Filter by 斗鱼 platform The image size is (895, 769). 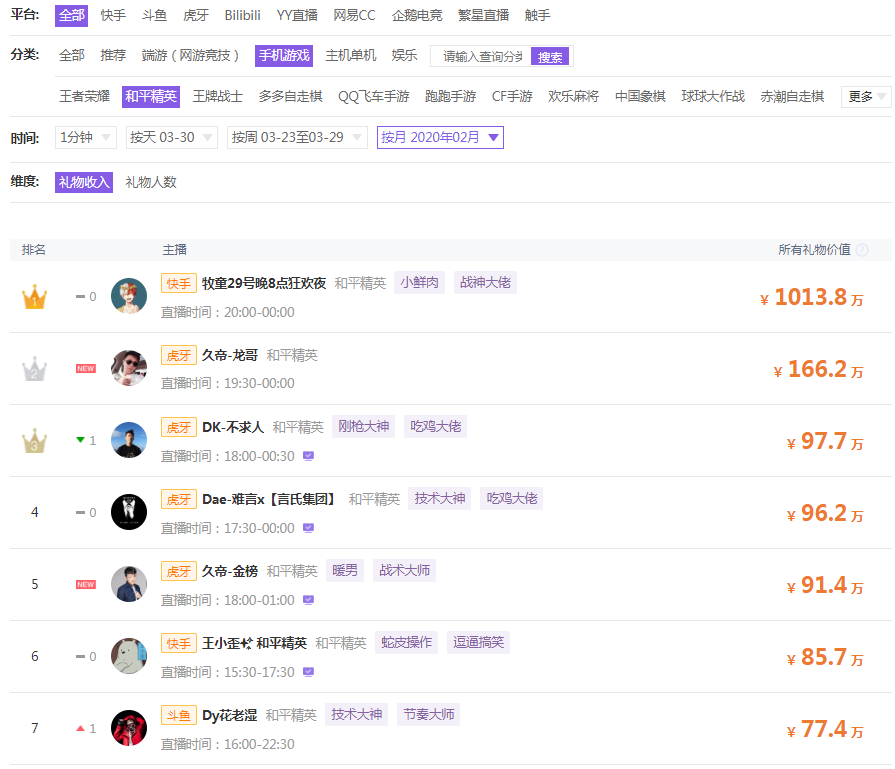pyautogui.click(x=154, y=15)
